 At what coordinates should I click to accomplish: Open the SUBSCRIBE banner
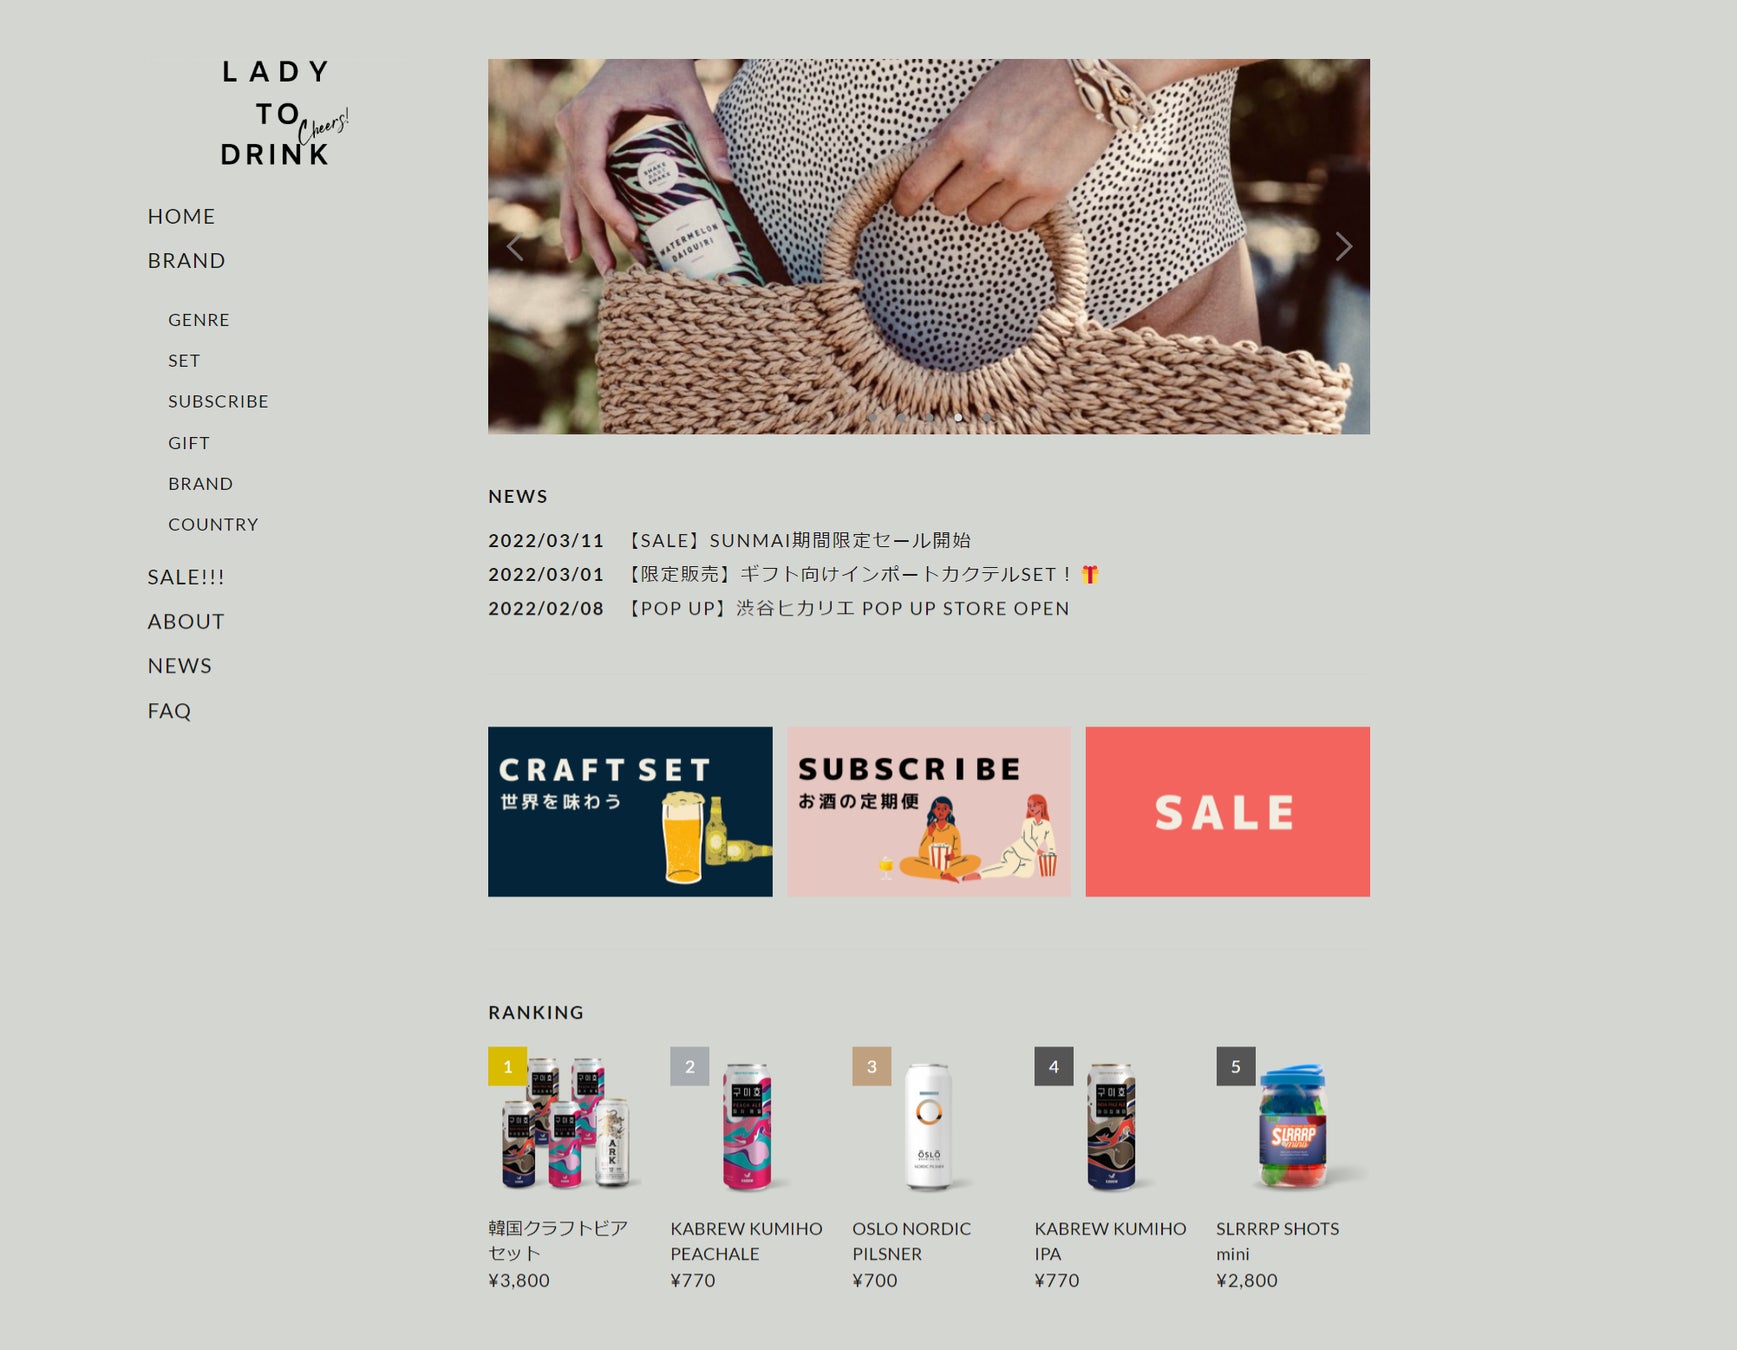(x=928, y=811)
